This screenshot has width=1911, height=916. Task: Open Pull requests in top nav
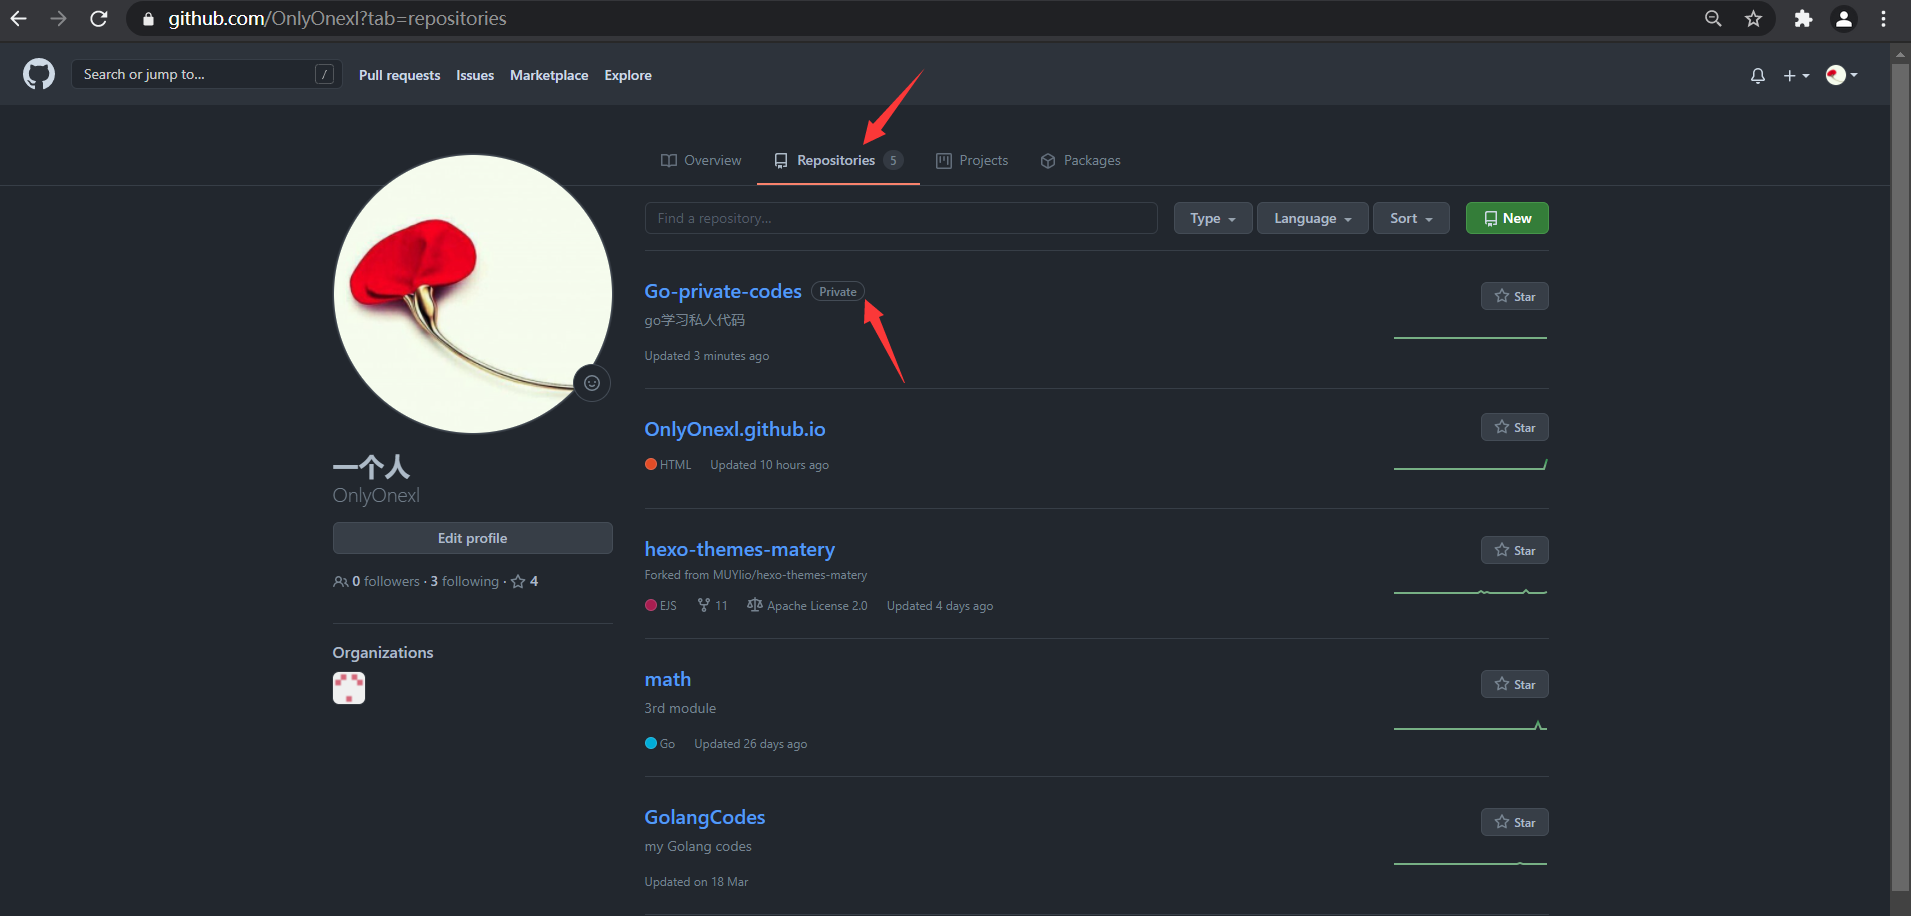[x=399, y=75]
